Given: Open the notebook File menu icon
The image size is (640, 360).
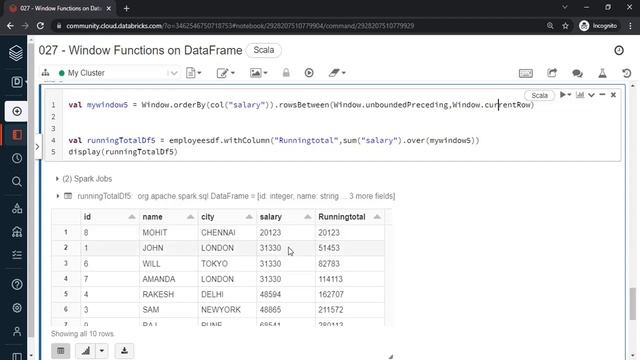Looking at the screenshot, I should click(x=193, y=73).
